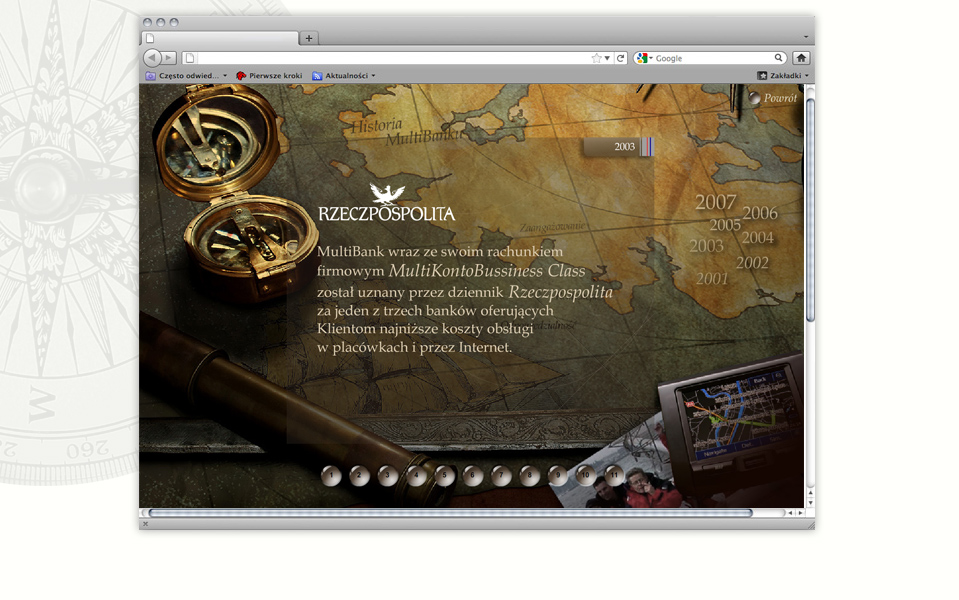
Task: Click the Google search engine icon
Action: pyautogui.click(x=642, y=58)
